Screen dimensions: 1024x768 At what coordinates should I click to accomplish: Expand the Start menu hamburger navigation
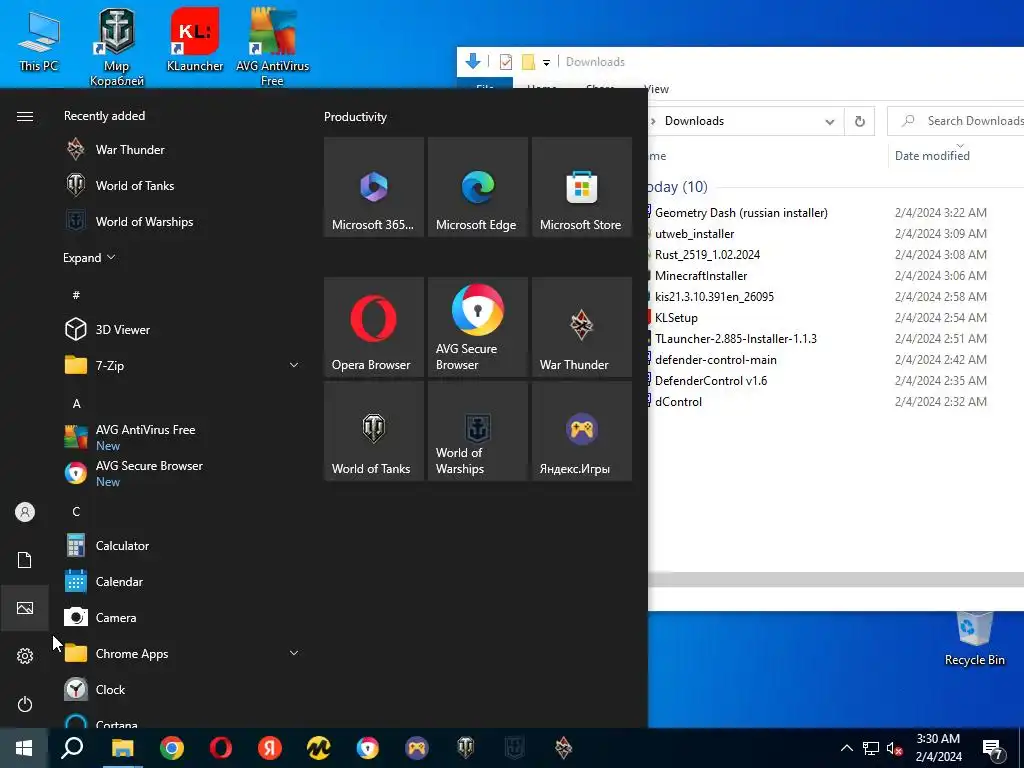click(x=25, y=116)
